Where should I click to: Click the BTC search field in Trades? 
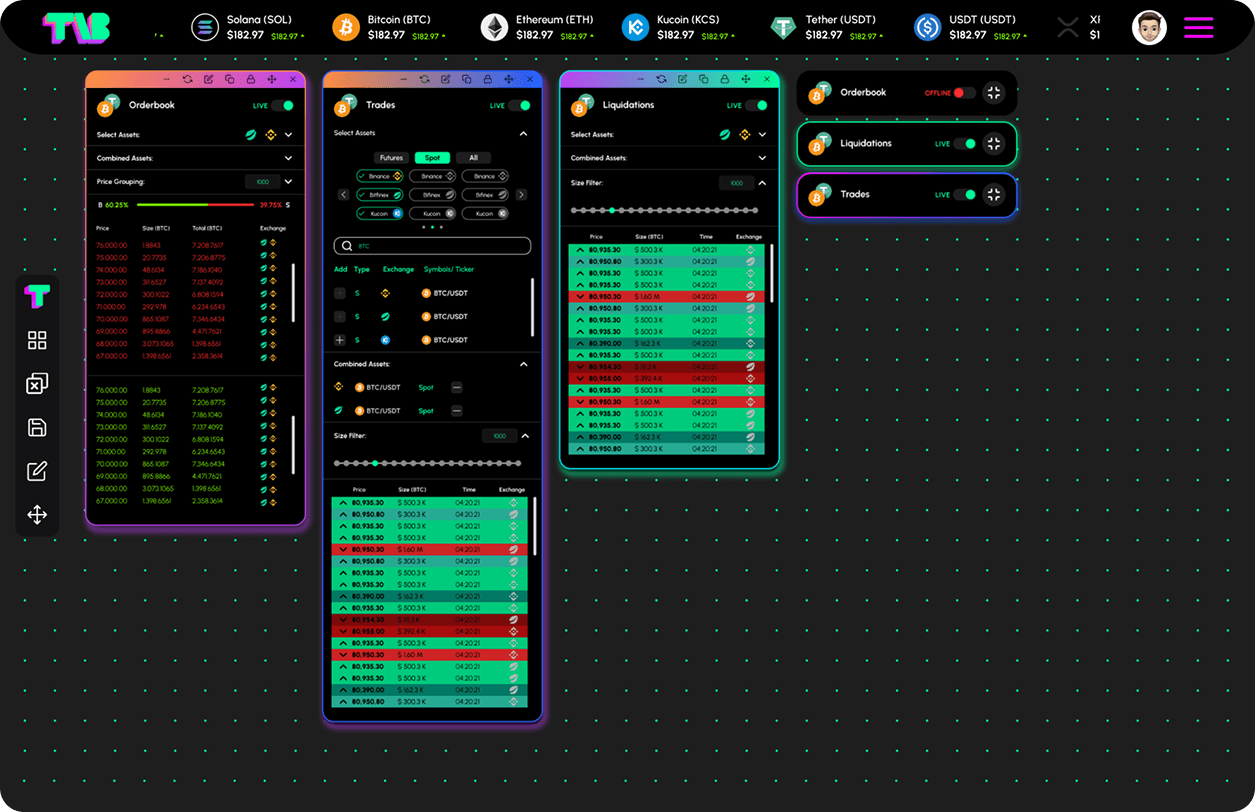coord(432,246)
